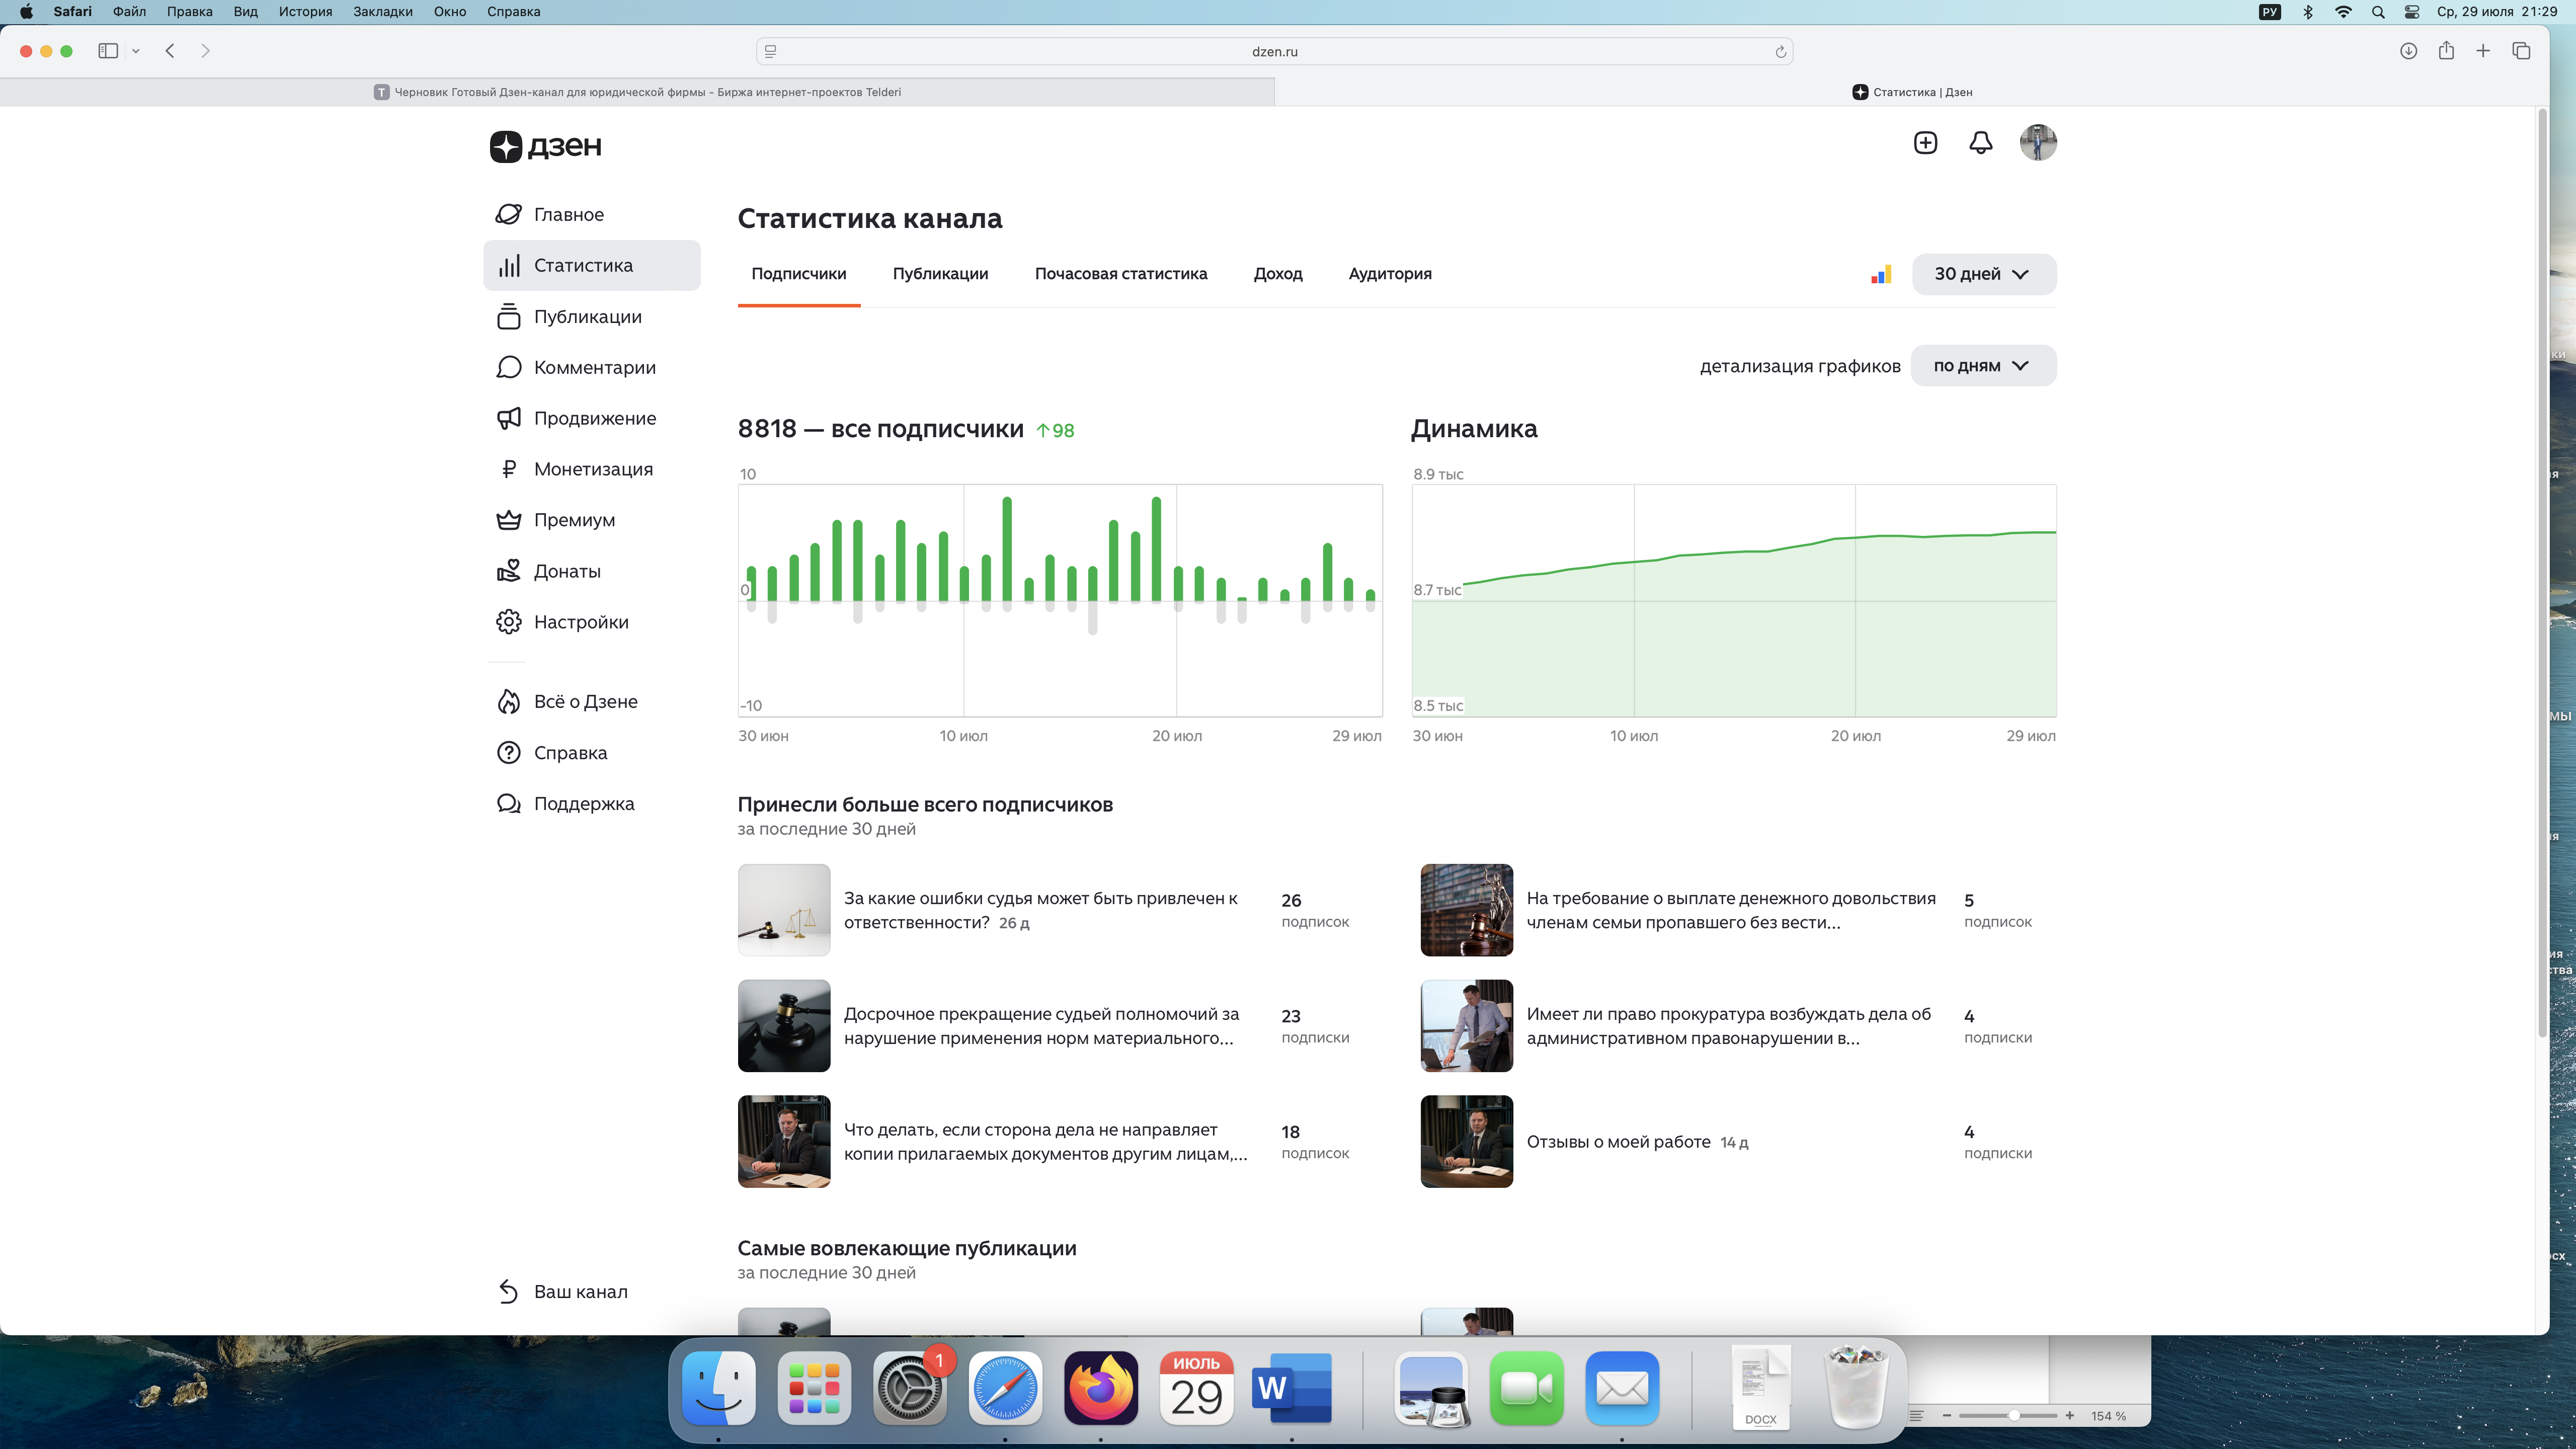The height and width of the screenshot is (1449, 2576).
Task: Open Продвижение in sidebar
Action: pos(592,418)
